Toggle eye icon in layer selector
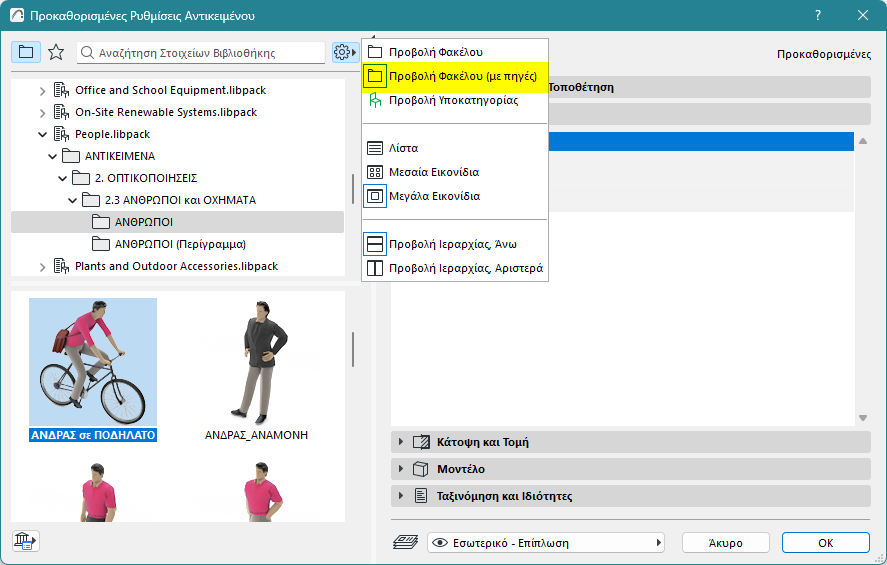Screen dimensions: 887x565 [440, 543]
